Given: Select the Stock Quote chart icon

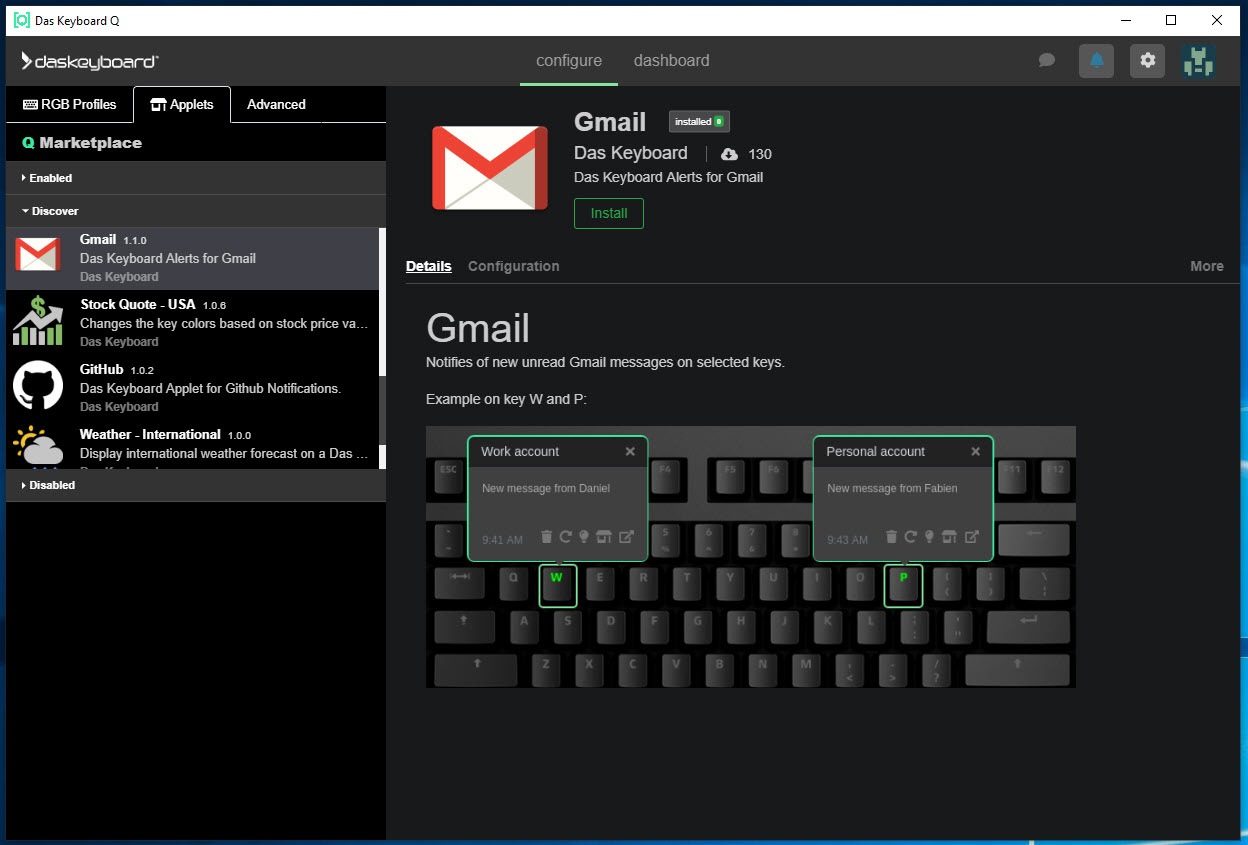Looking at the screenshot, I should (38, 320).
